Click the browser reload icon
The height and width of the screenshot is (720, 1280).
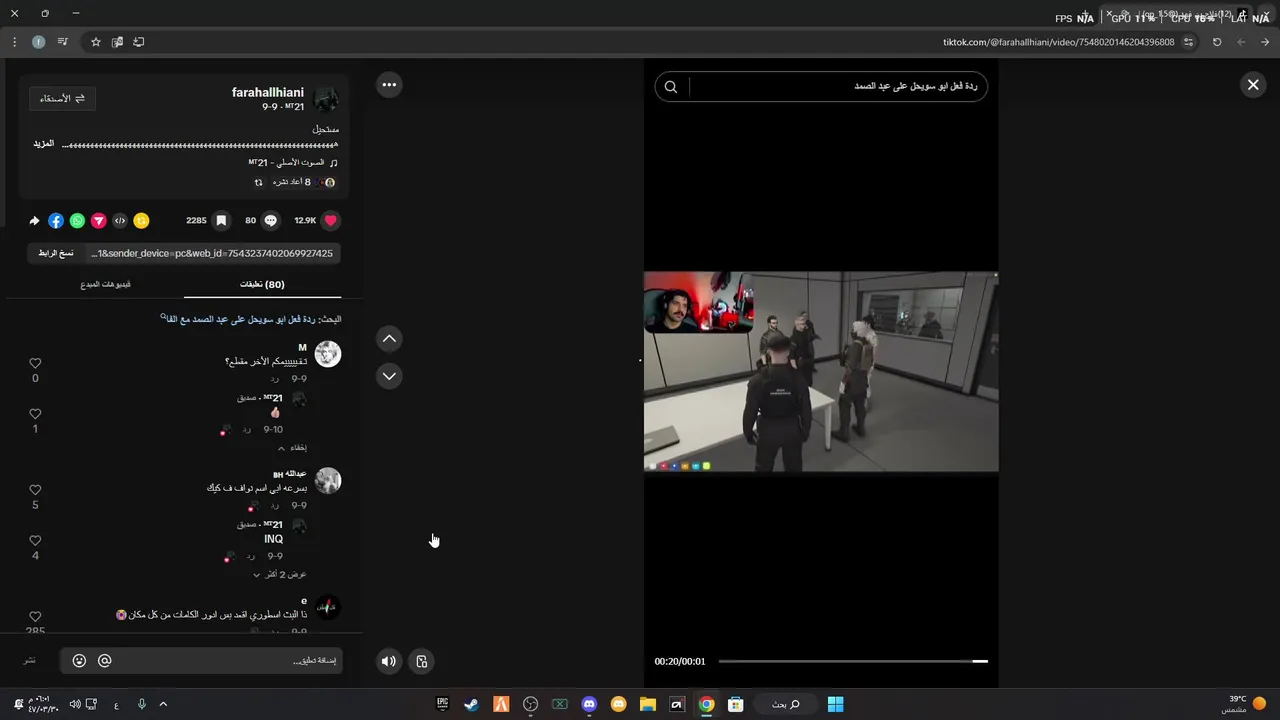[x=1217, y=42]
